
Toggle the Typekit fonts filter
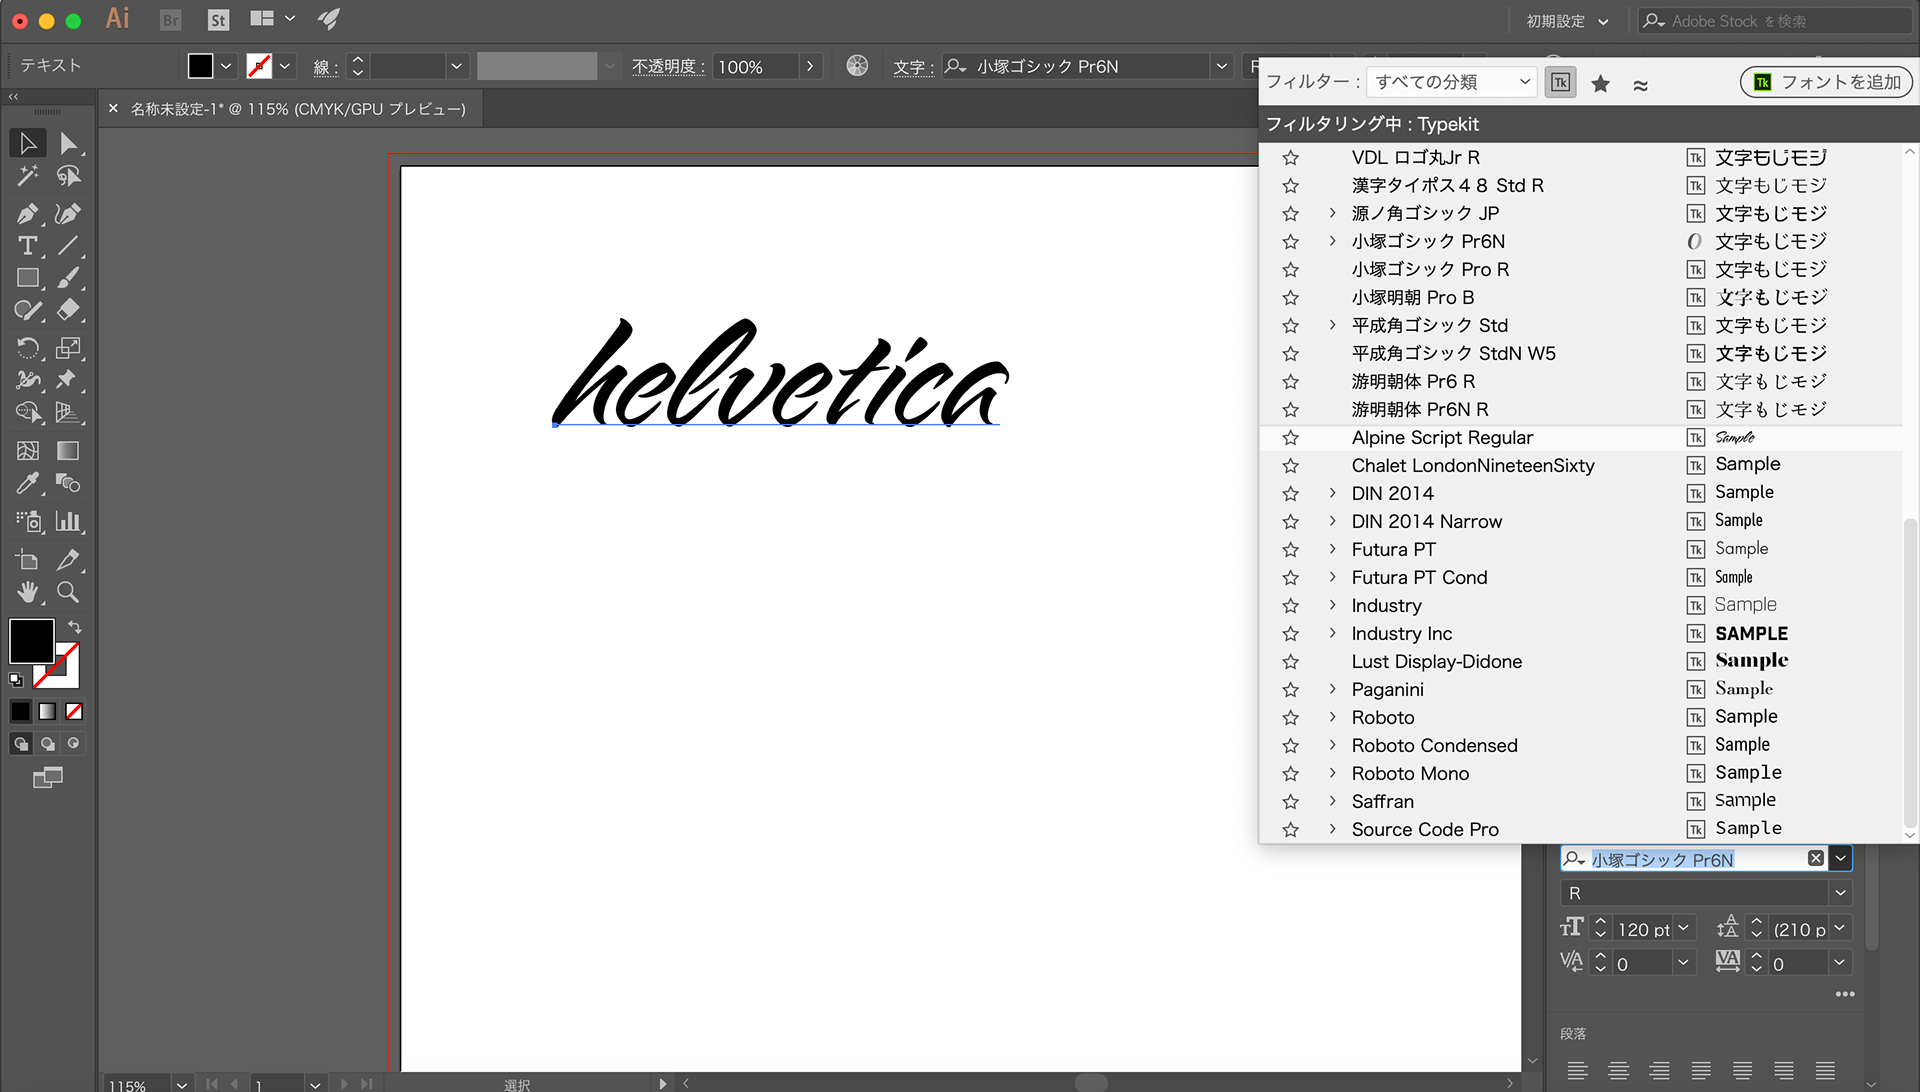pyautogui.click(x=1560, y=83)
